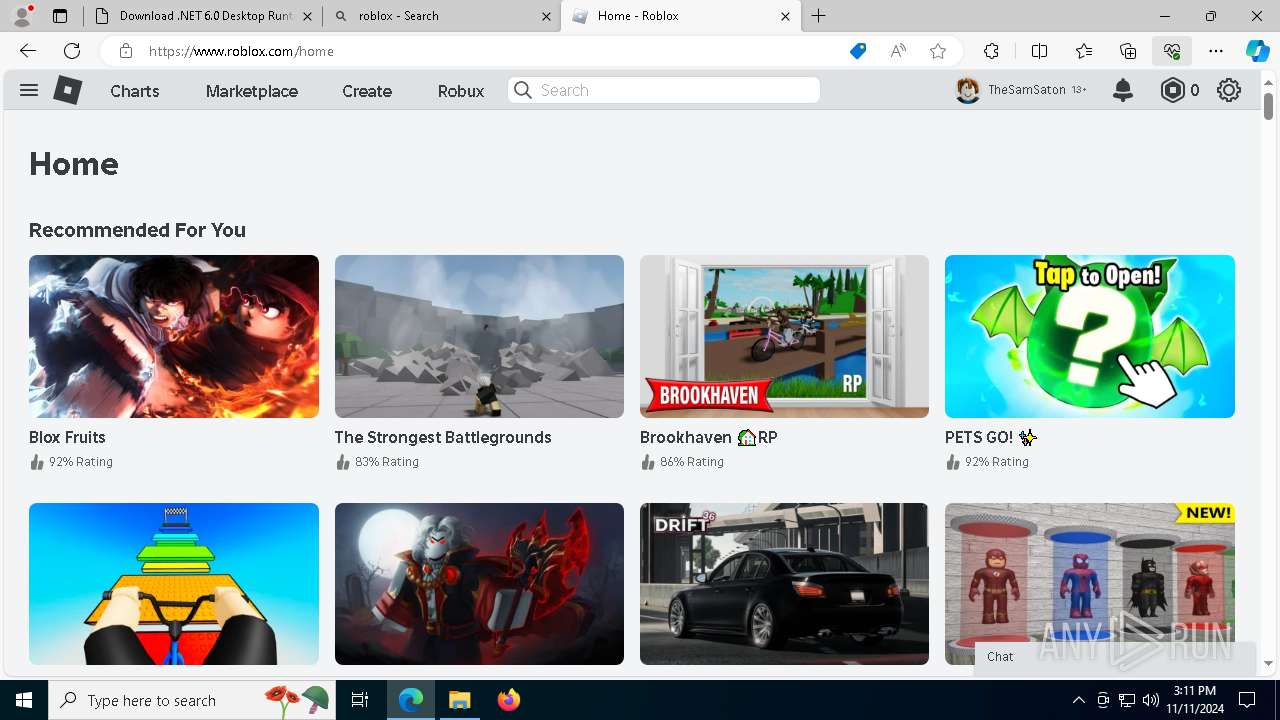Open the Chat panel
This screenshot has width=1280, height=720.
coord(1115,657)
